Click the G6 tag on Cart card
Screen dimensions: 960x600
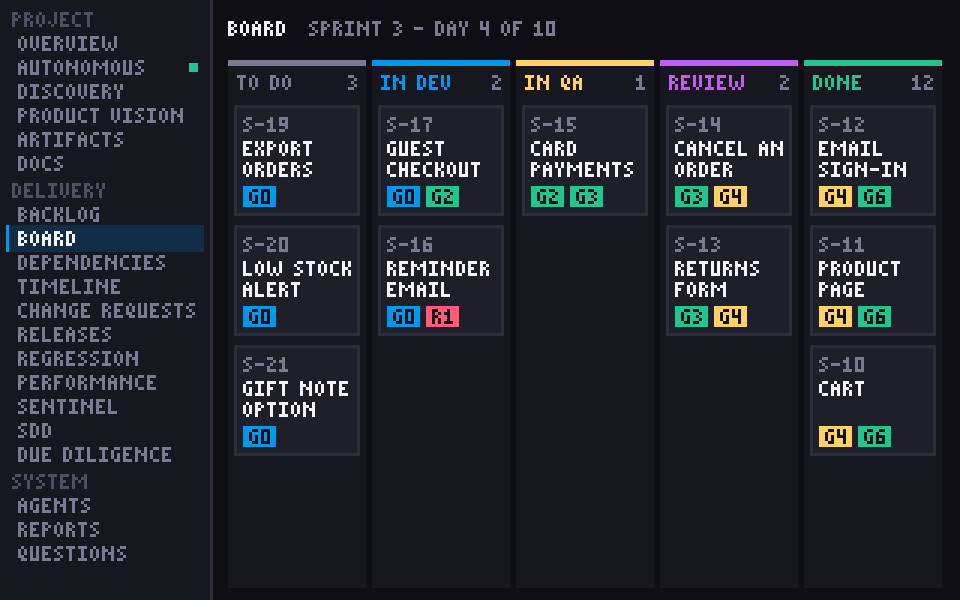coord(874,437)
